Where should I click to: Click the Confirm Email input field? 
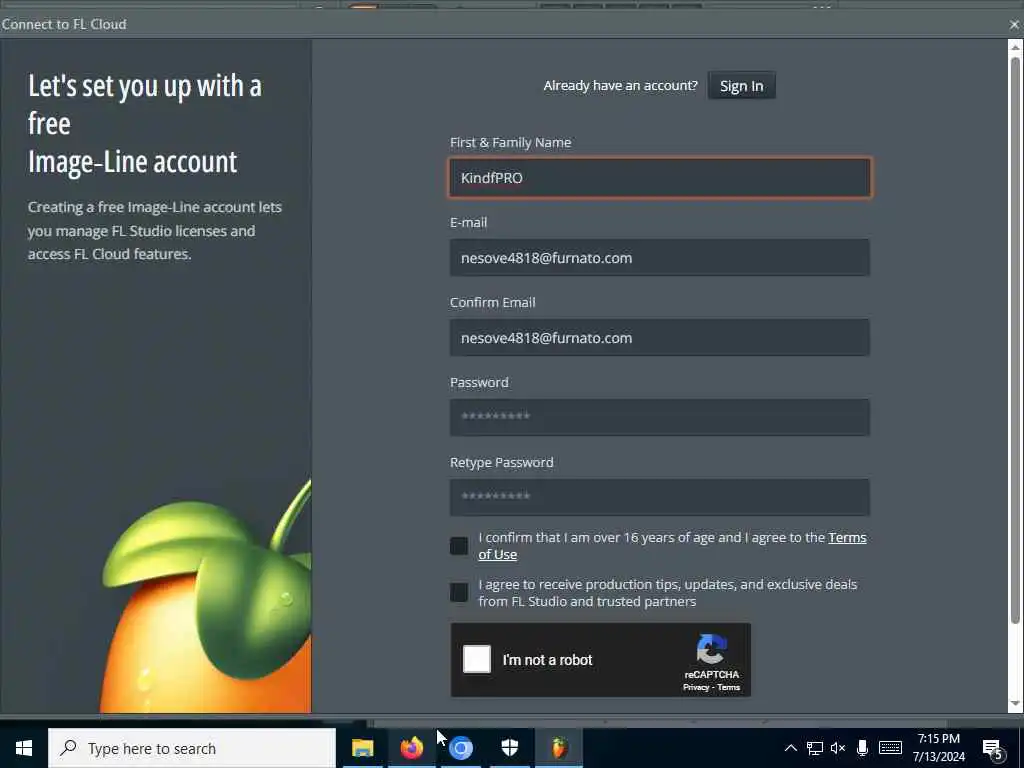[660, 338]
